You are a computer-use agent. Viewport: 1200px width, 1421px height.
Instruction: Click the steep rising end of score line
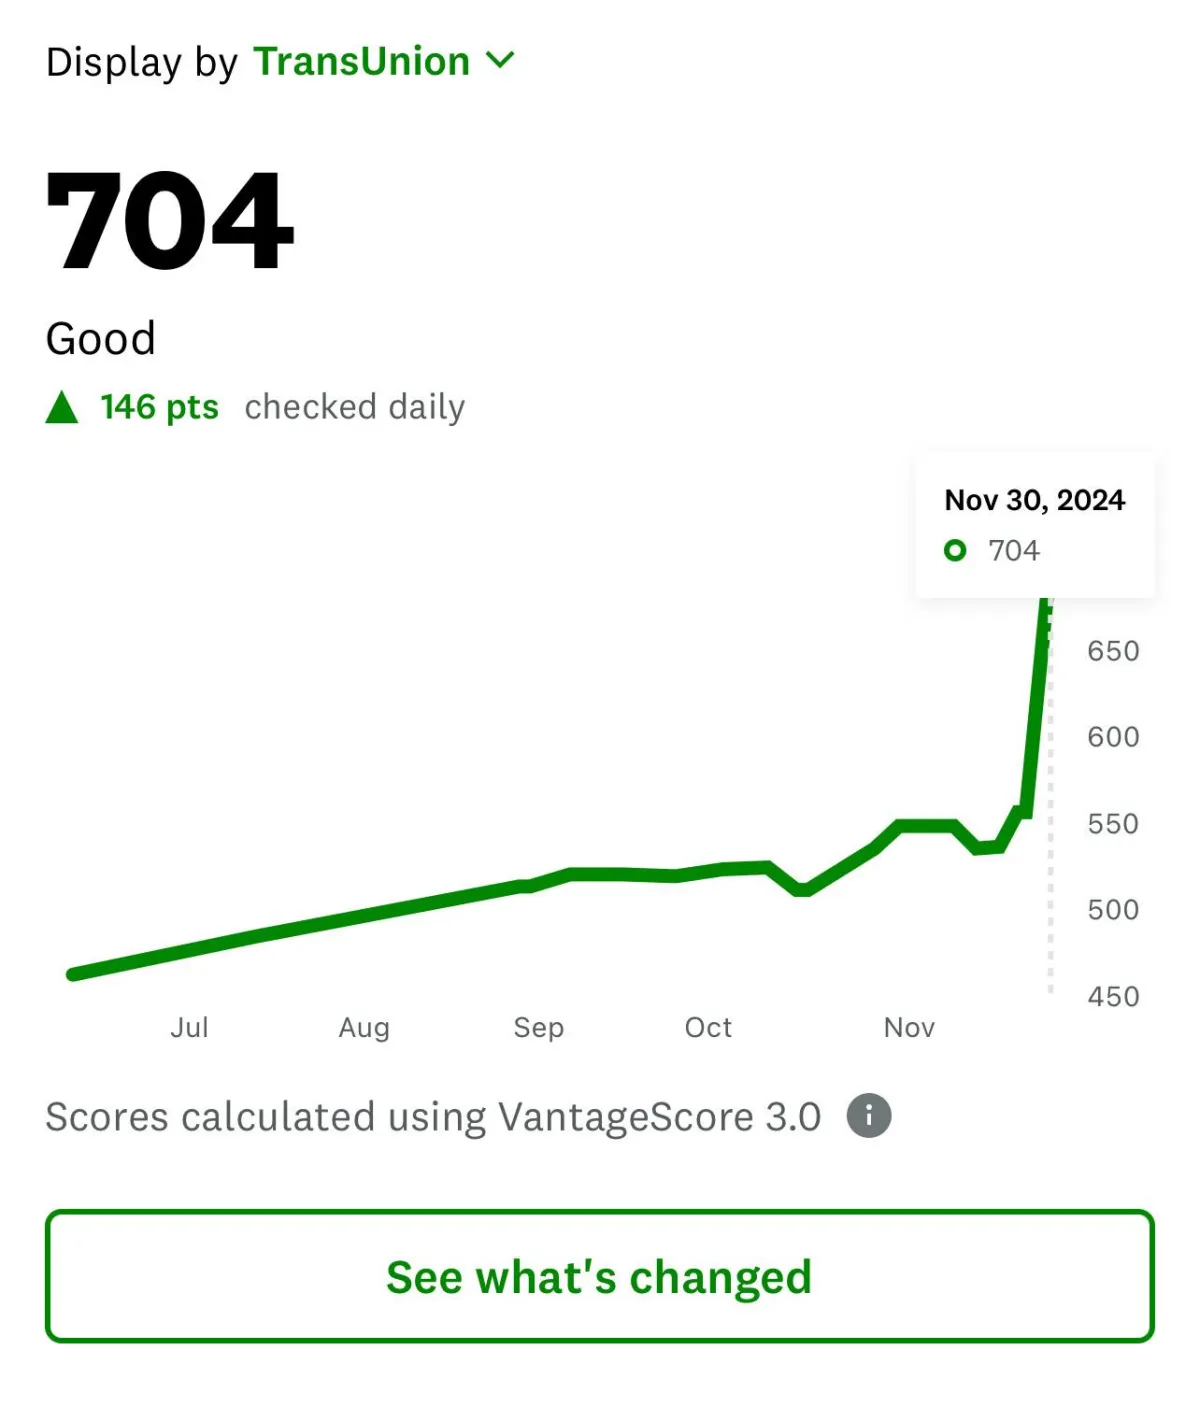point(1037,705)
